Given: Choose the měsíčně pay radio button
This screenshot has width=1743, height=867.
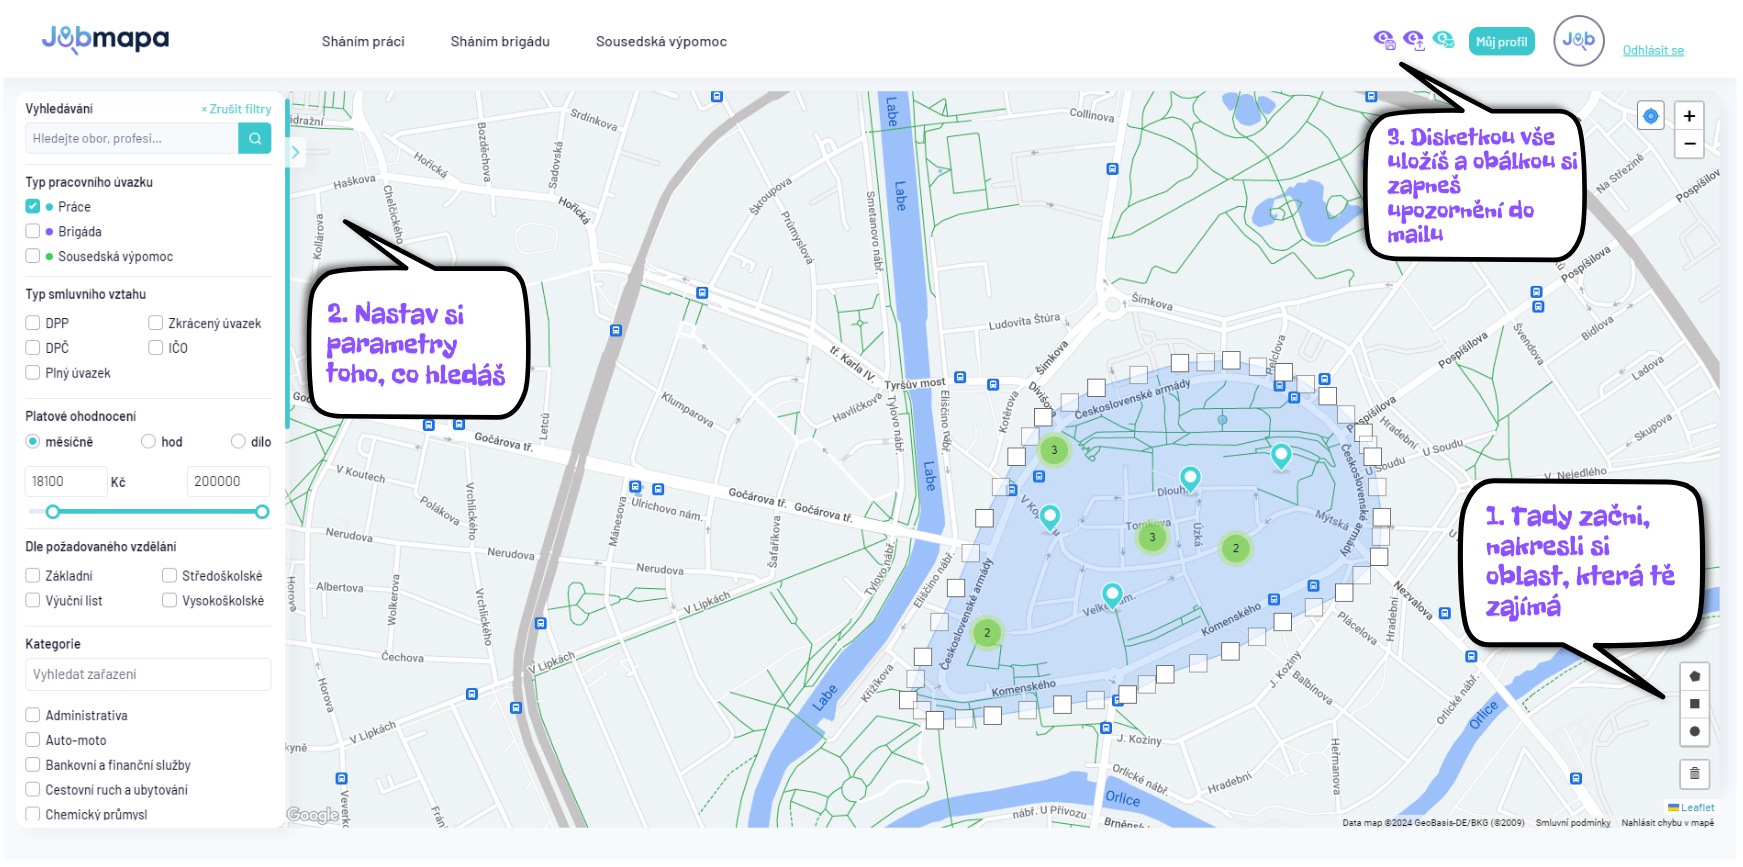Looking at the screenshot, I should pos(33,441).
